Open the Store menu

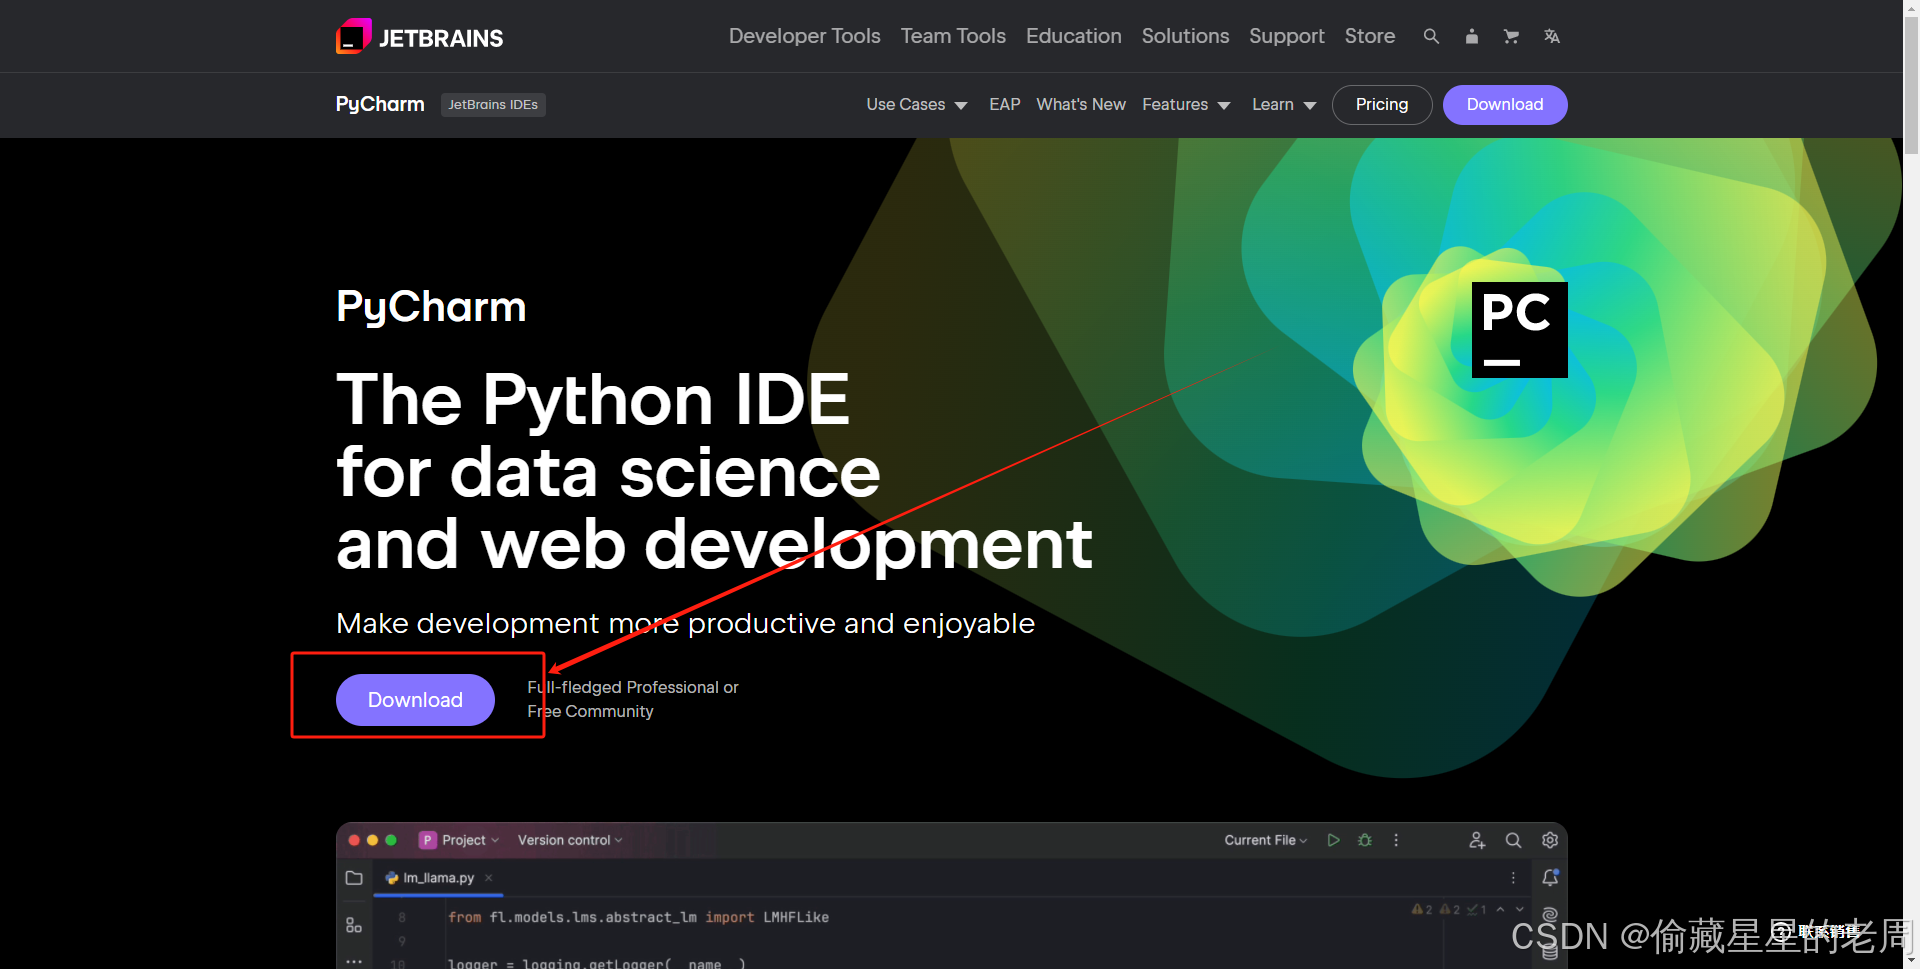(x=1370, y=36)
